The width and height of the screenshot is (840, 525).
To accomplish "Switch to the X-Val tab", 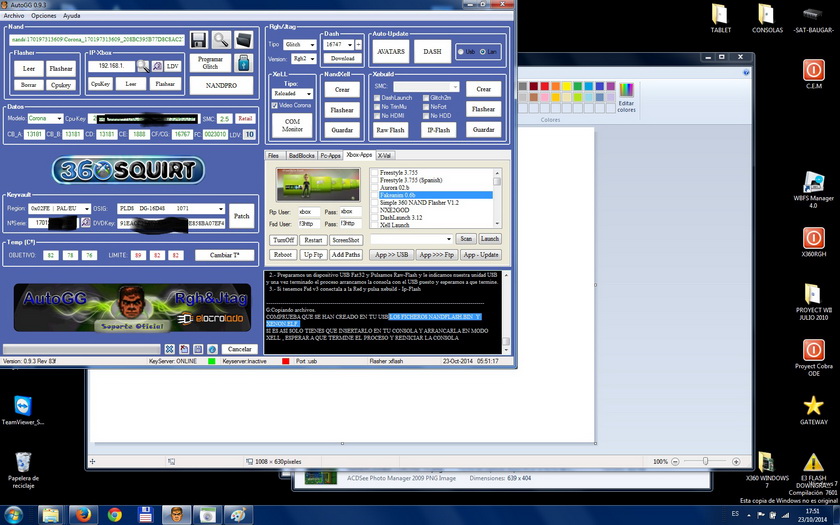I will (384, 155).
